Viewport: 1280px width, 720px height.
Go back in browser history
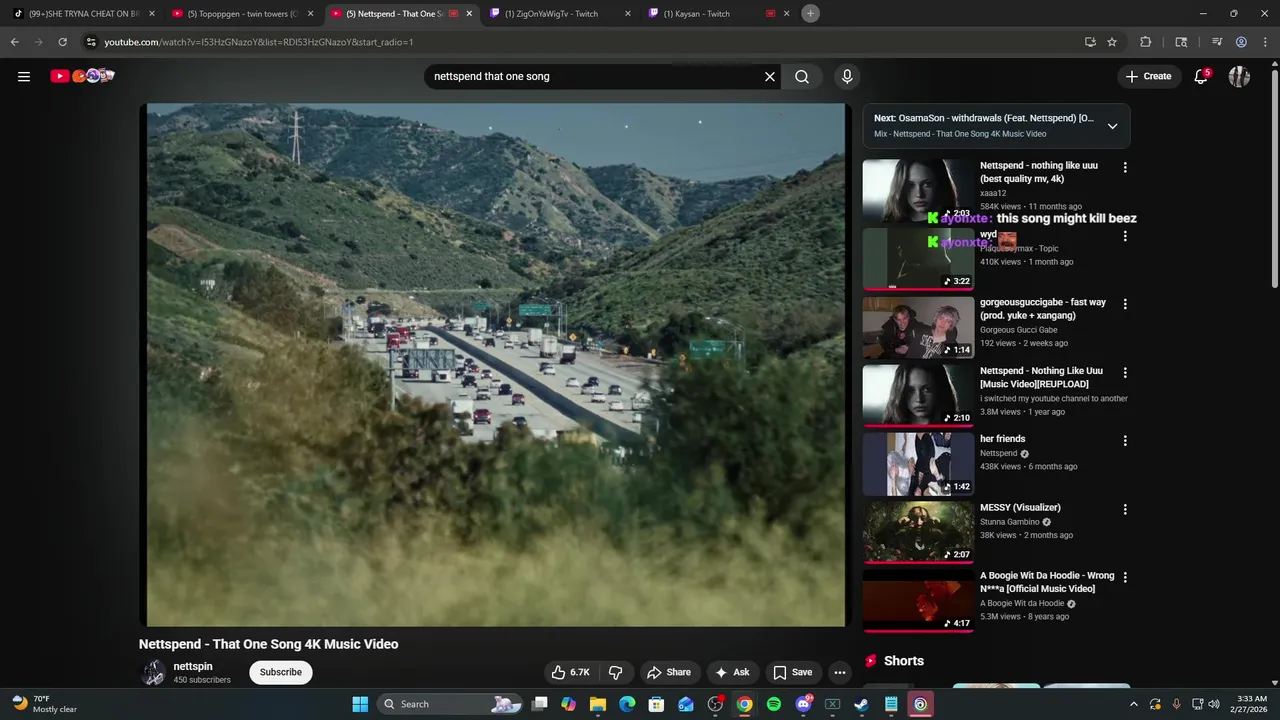[x=14, y=42]
